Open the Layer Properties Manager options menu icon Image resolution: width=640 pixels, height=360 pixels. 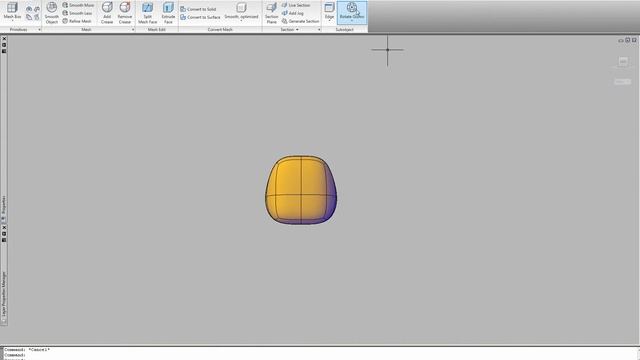tap(4, 240)
